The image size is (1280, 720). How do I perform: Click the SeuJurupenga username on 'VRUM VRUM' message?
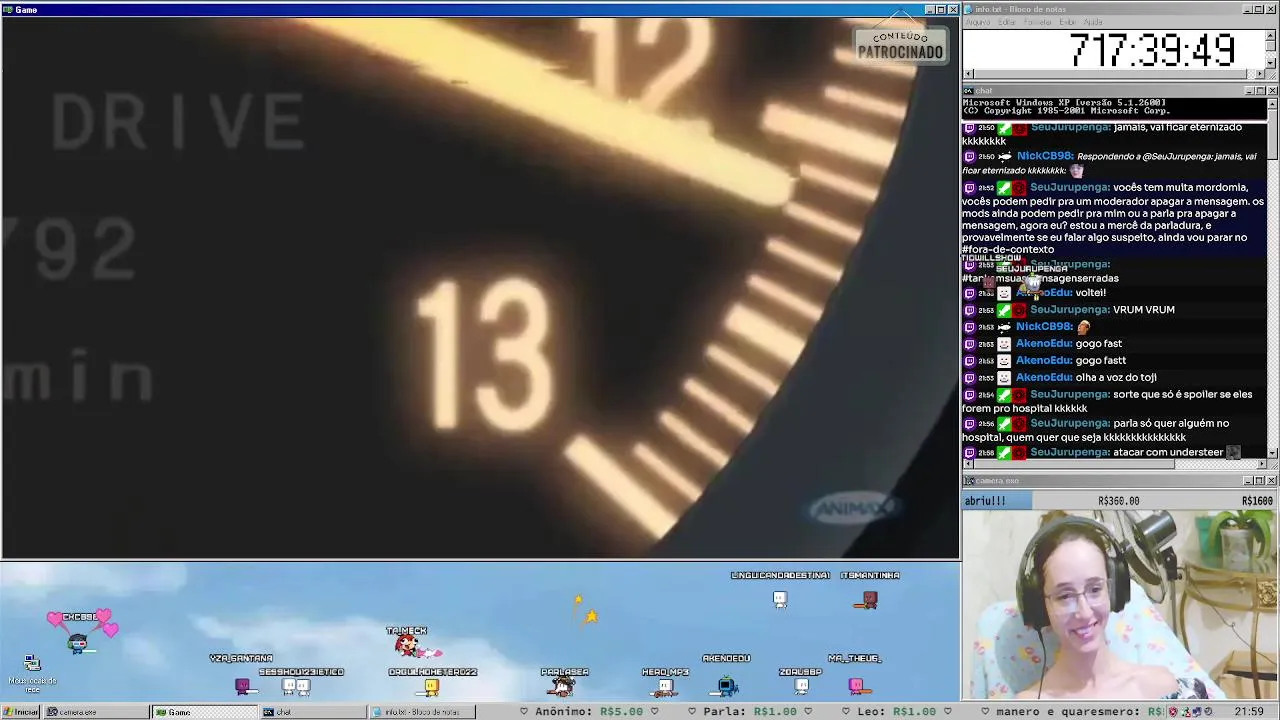(1070, 310)
